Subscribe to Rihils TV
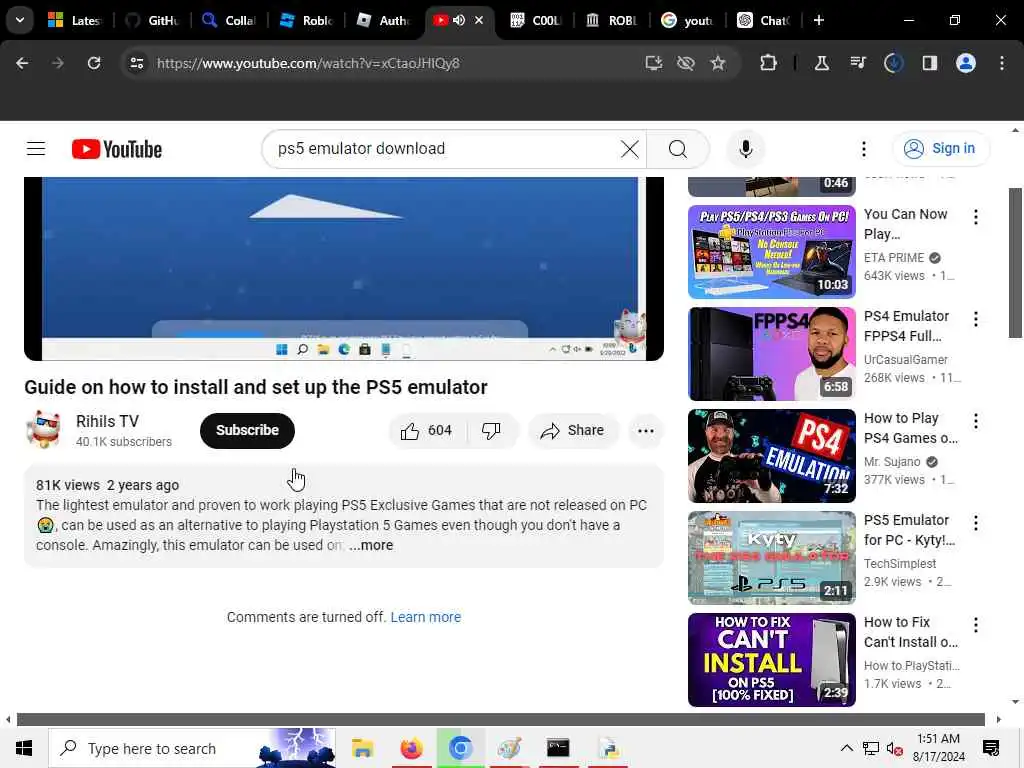1024x768 pixels. tap(248, 430)
